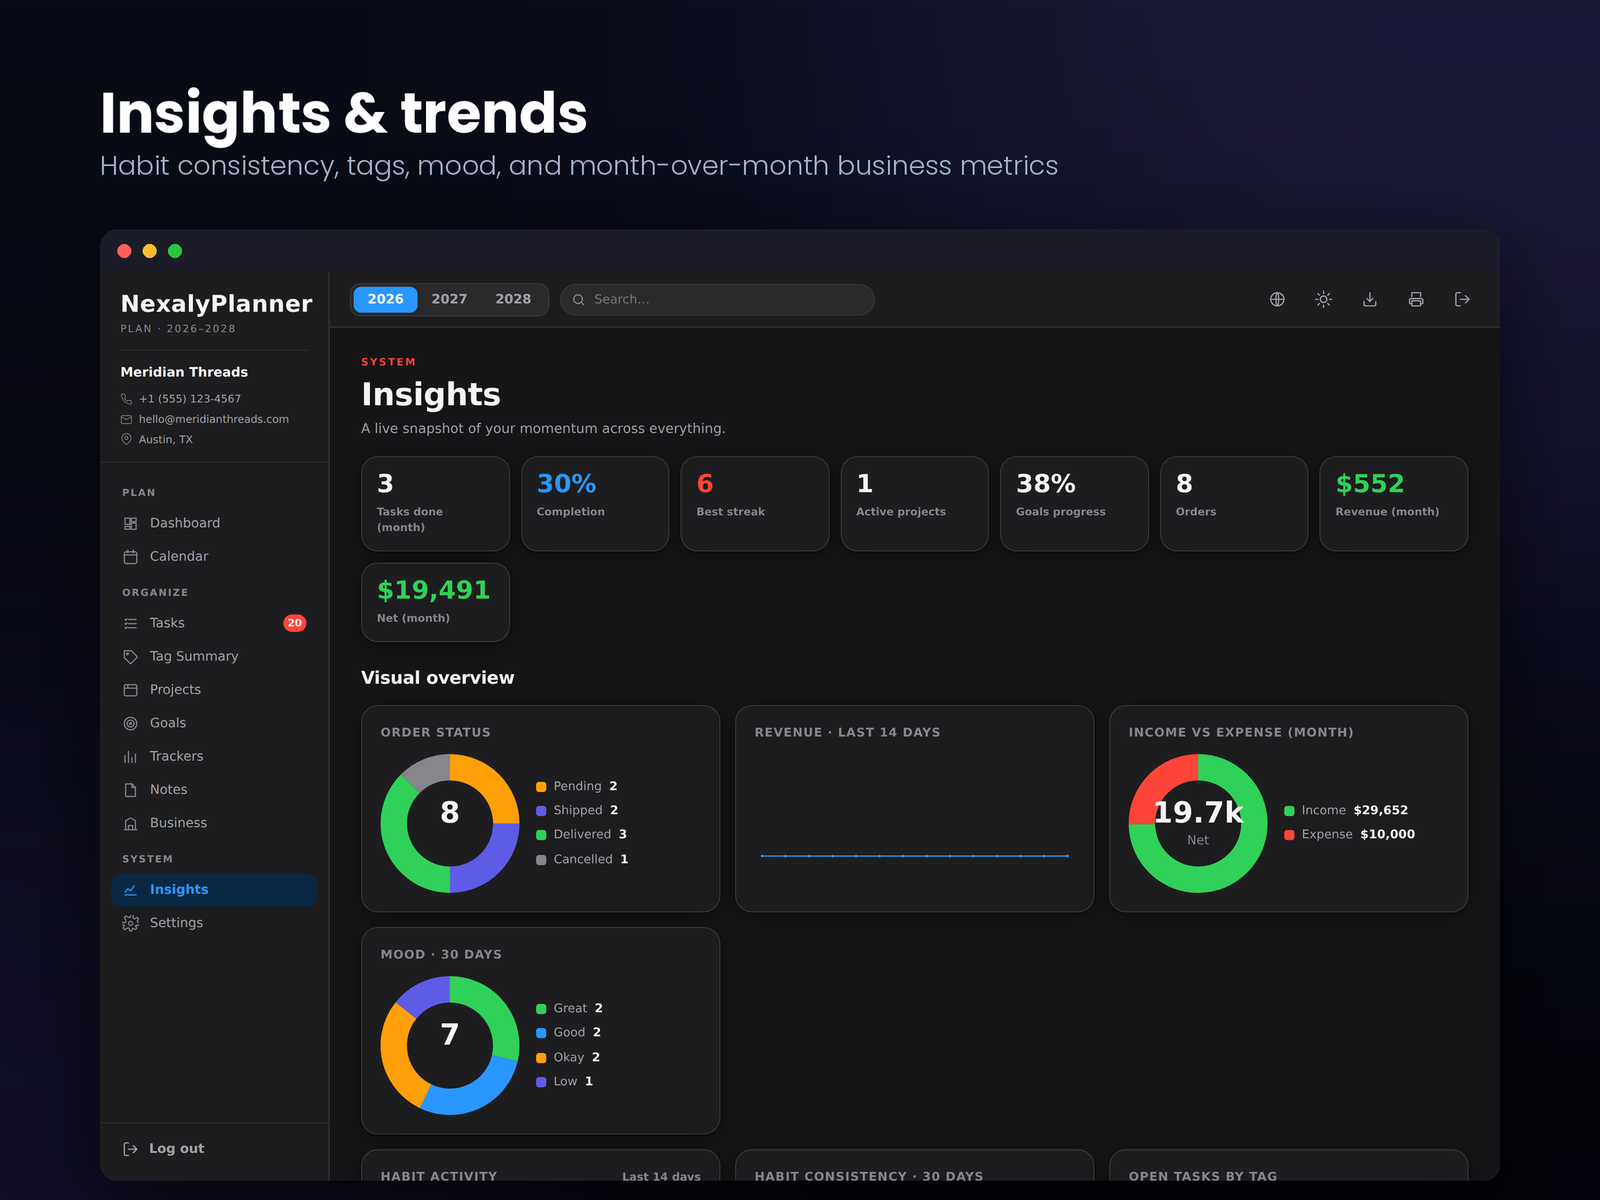This screenshot has width=1600, height=1200.
Task: Click the Order Status donut chart
Action: tap(450, 823)
